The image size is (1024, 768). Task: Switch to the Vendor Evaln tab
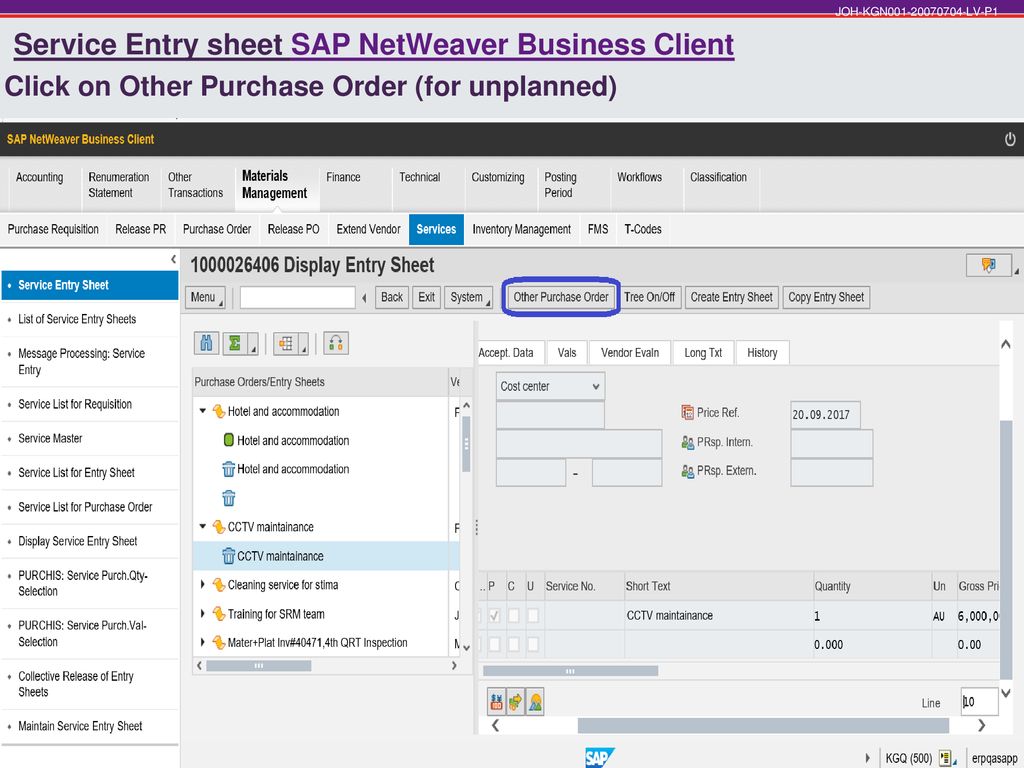click(x=630, y=353)
